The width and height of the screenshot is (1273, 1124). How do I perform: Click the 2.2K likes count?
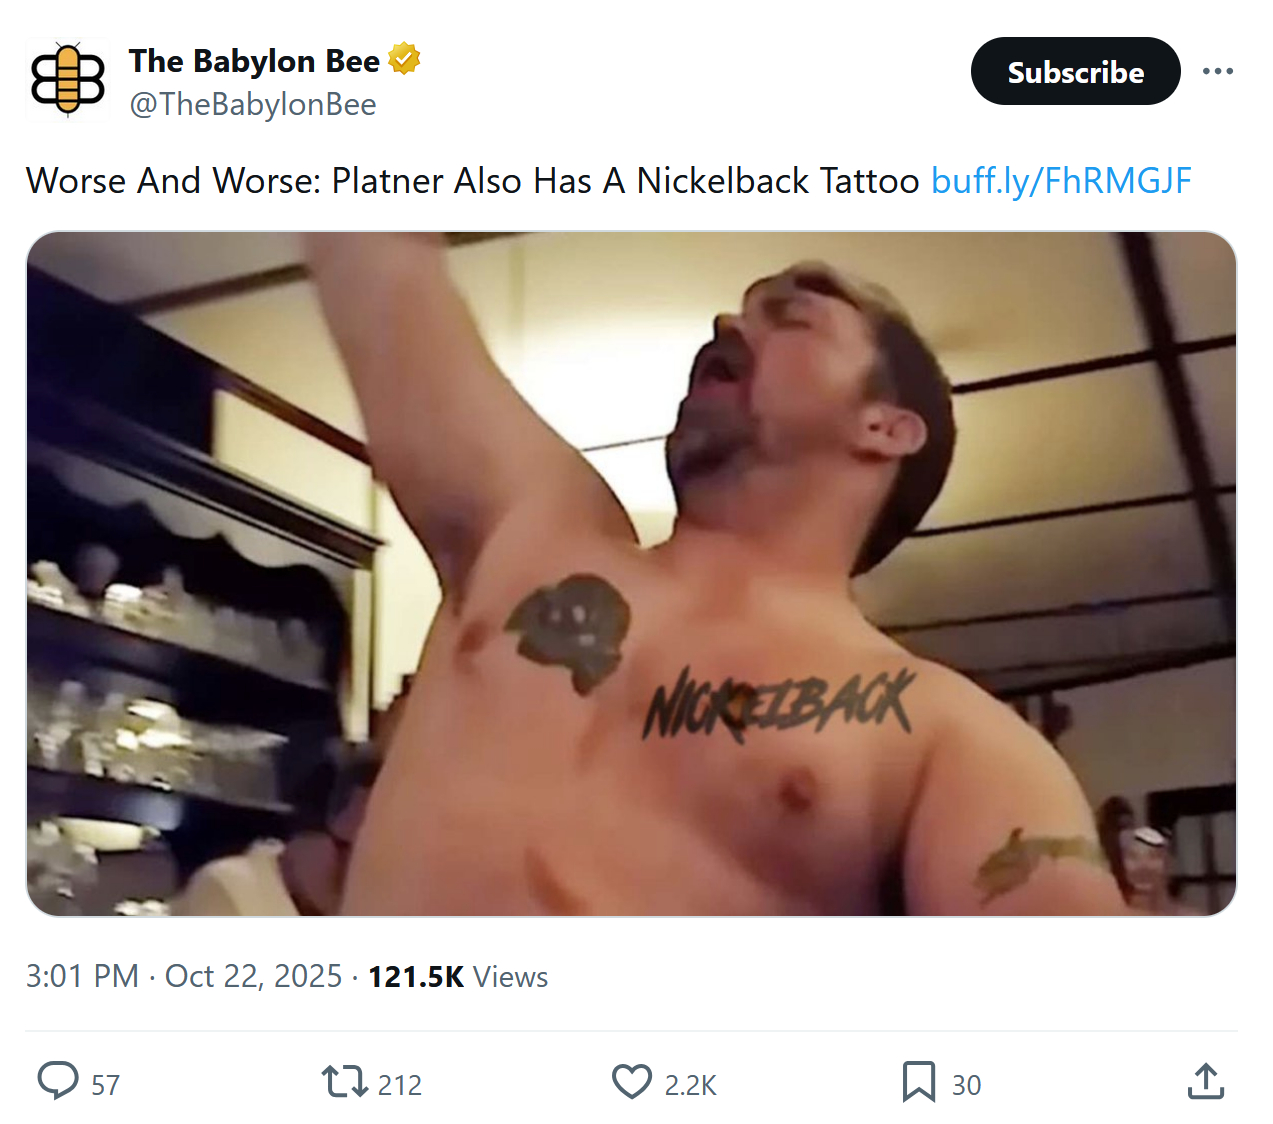691,1085
